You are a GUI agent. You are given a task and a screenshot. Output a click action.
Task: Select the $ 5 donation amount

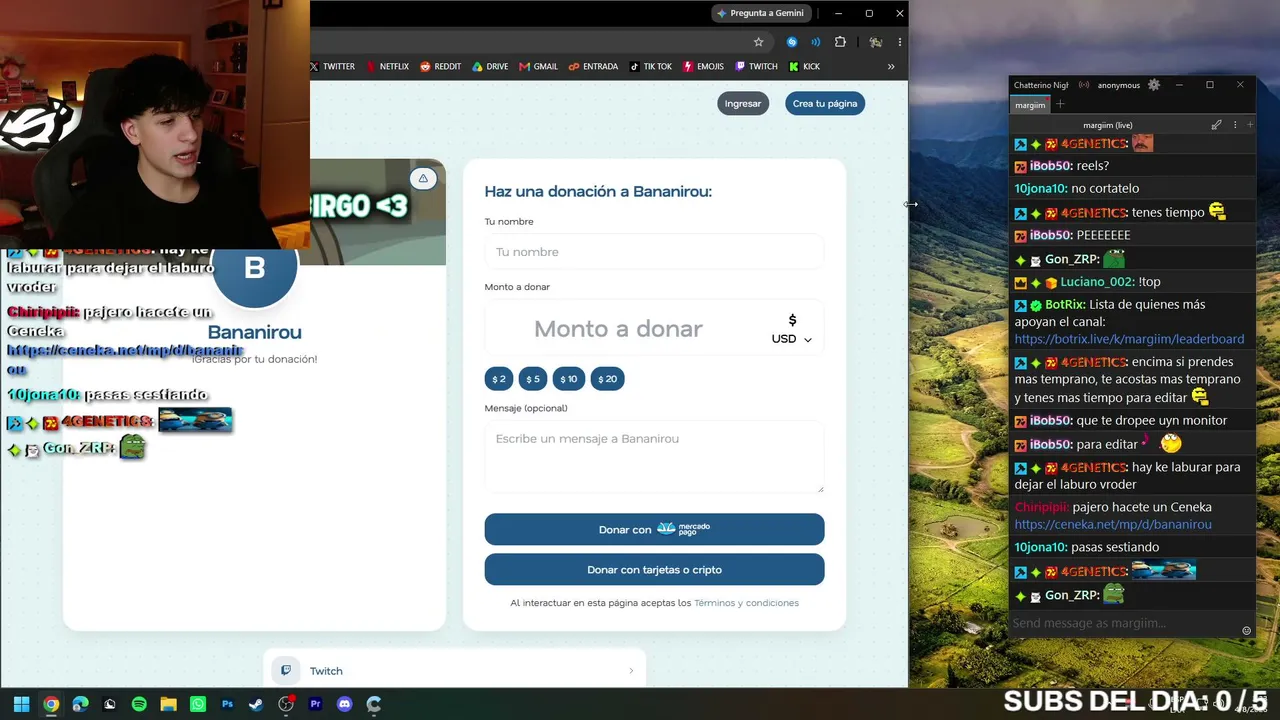tap(533, 379)
